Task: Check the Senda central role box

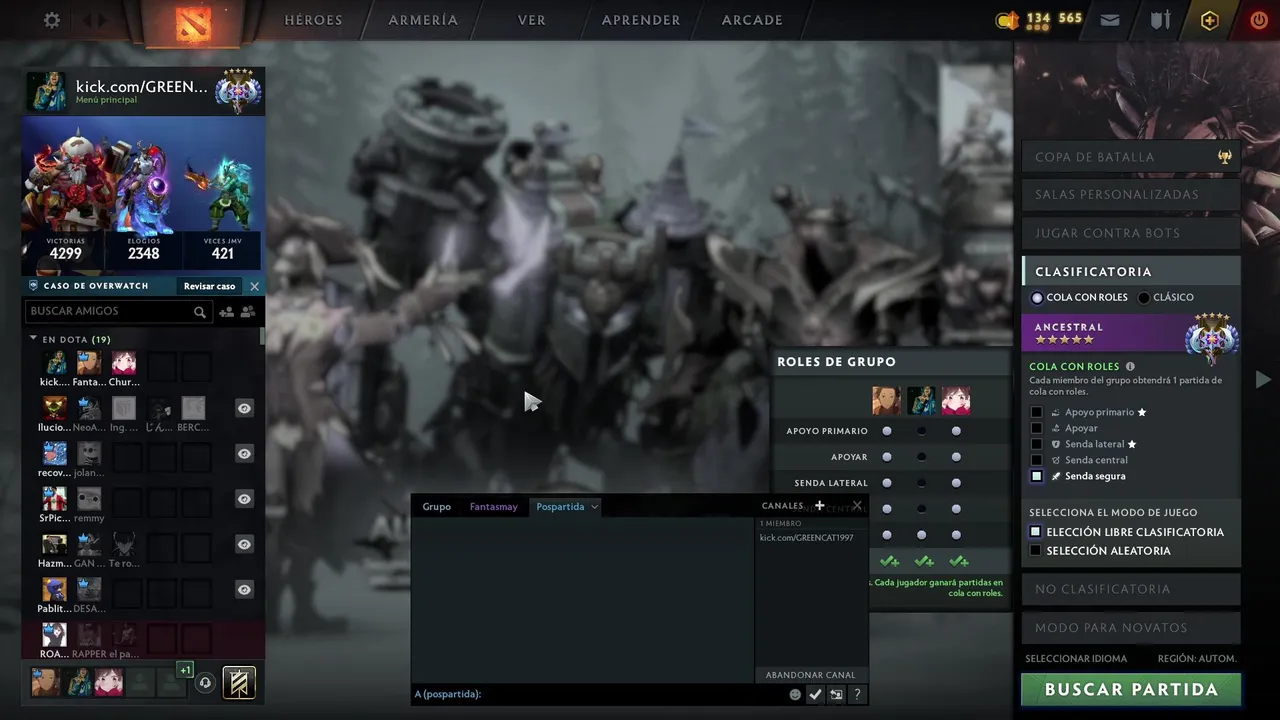Action: [x=1036, y=460]
